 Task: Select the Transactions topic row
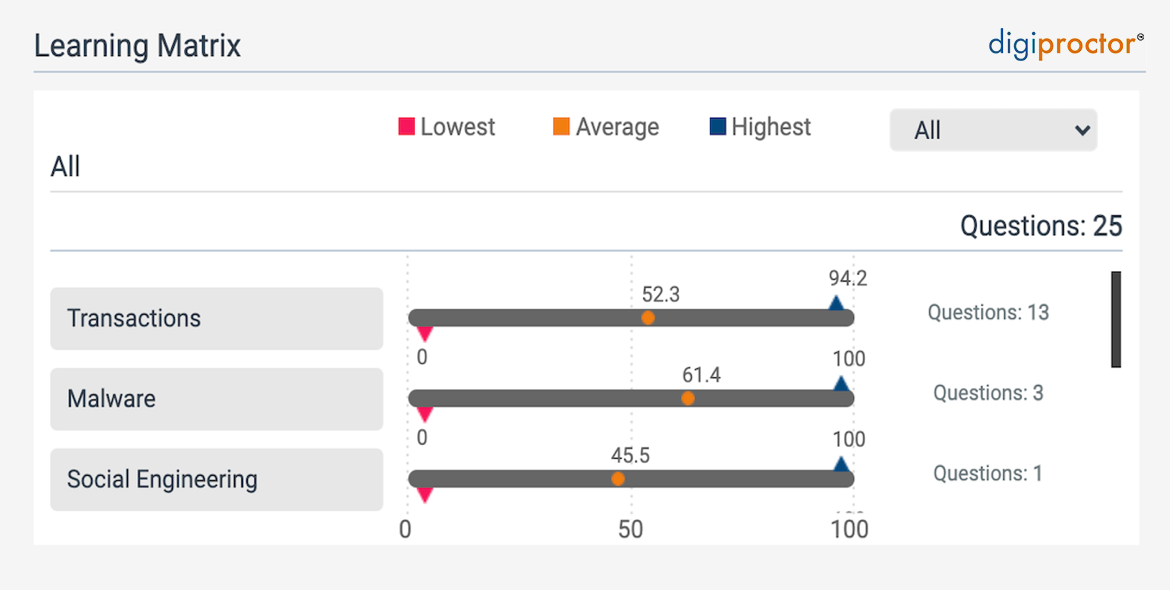(x=216, y=319)
